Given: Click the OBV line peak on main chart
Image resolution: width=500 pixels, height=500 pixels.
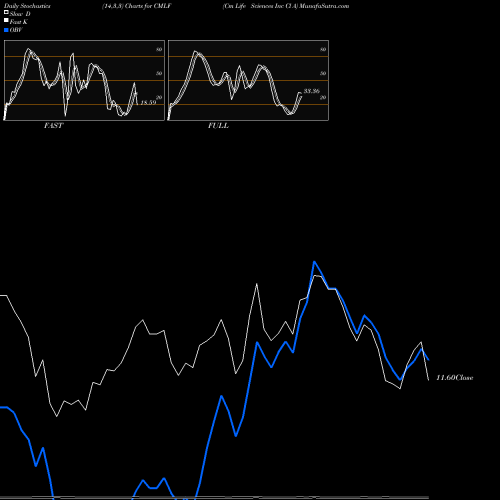Looking at the screenshot, I should [x=314, y=262].
